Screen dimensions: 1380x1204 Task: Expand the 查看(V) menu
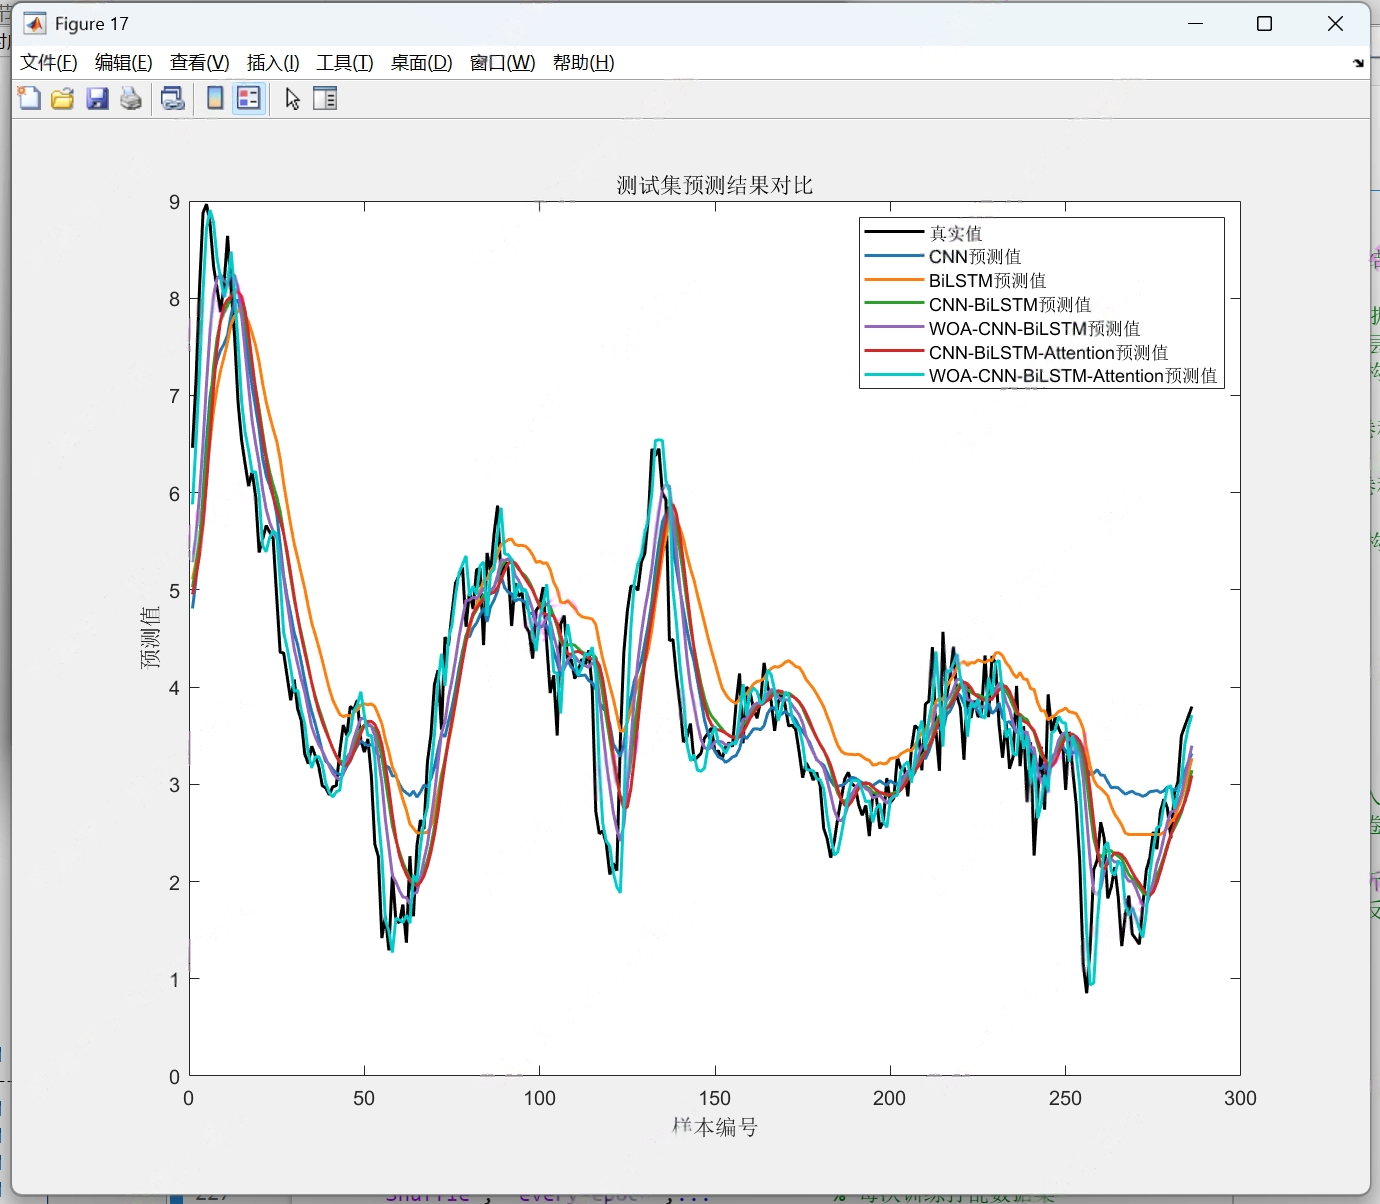tap(200, 63)
